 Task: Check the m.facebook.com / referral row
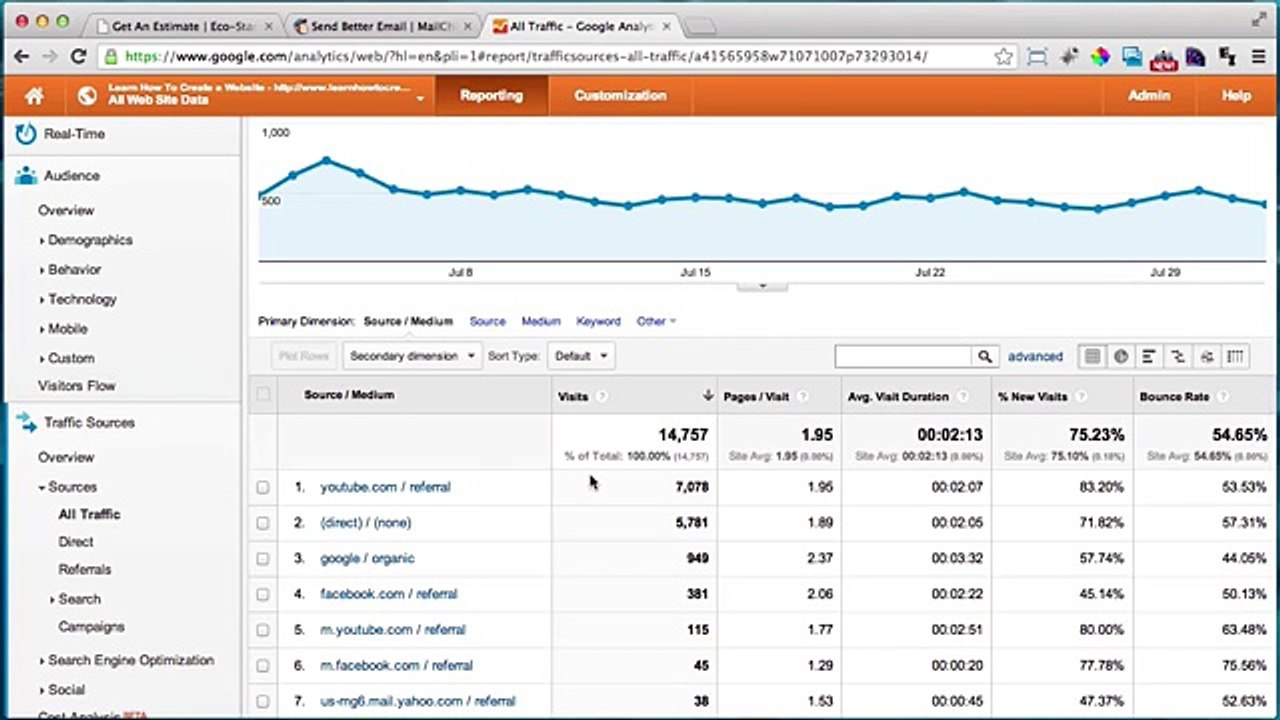click(263, 666)
